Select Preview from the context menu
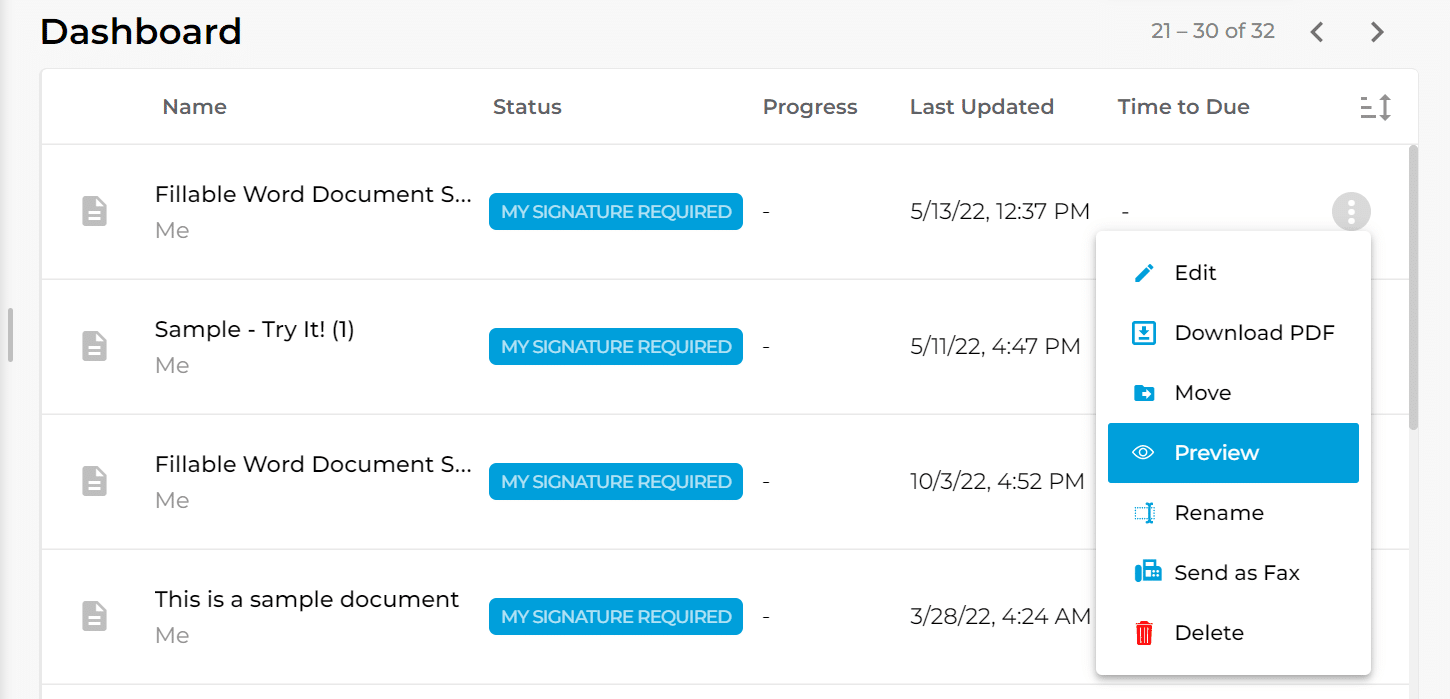The width and height of the screenshot is (1450, 699). (x=1216, y=452)
